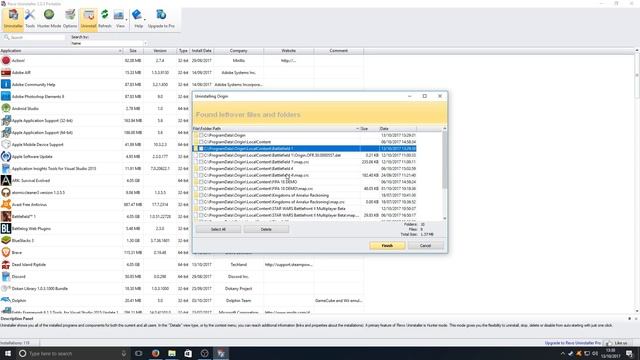Open Task View from the taskbar
The width and height of the screenshot is (640, 360).
point(139,353)
